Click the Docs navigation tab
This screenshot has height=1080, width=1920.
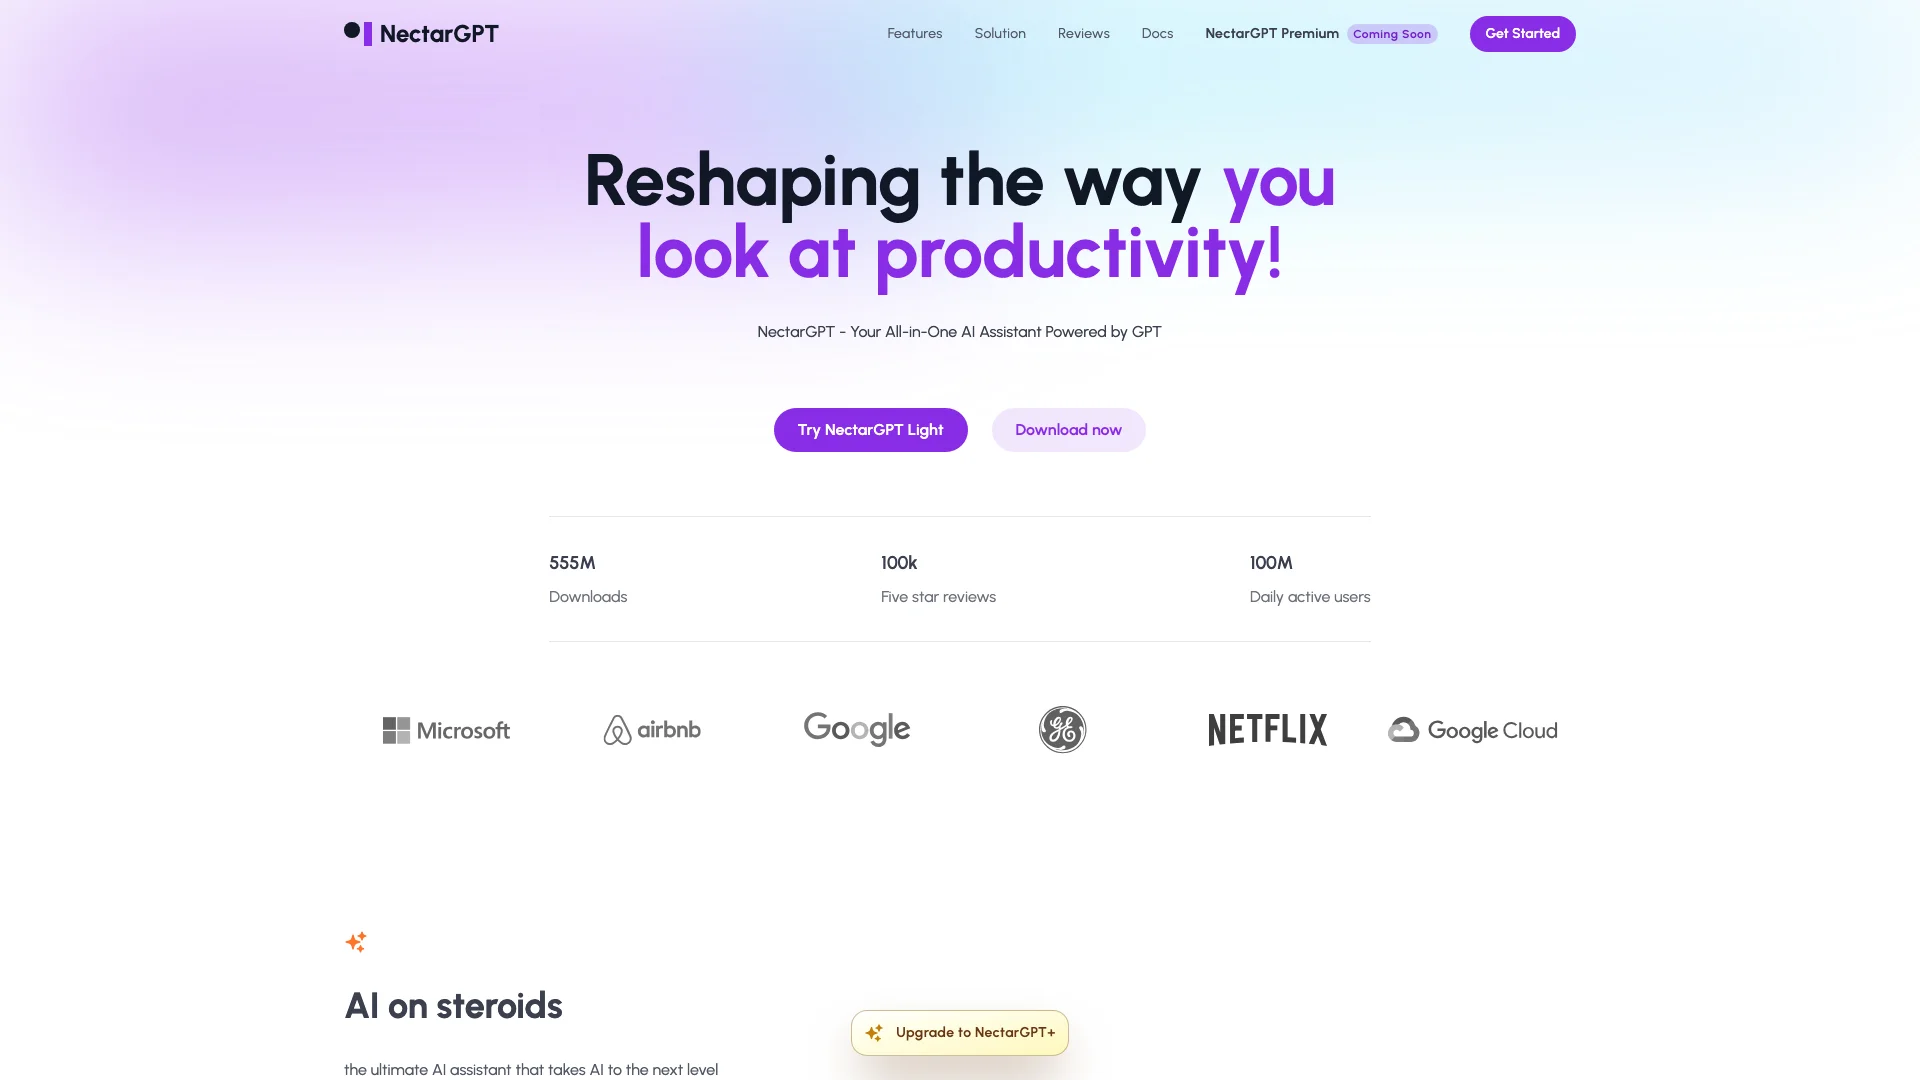(1156, 33)
